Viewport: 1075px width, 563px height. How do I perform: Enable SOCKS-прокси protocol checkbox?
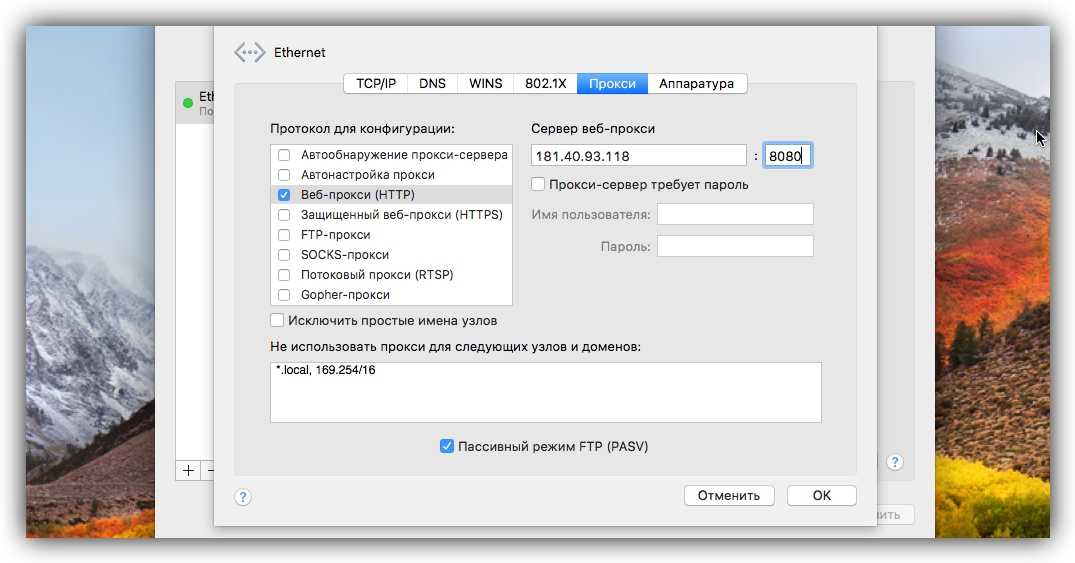pyautogui.click(x=284, y=255)
